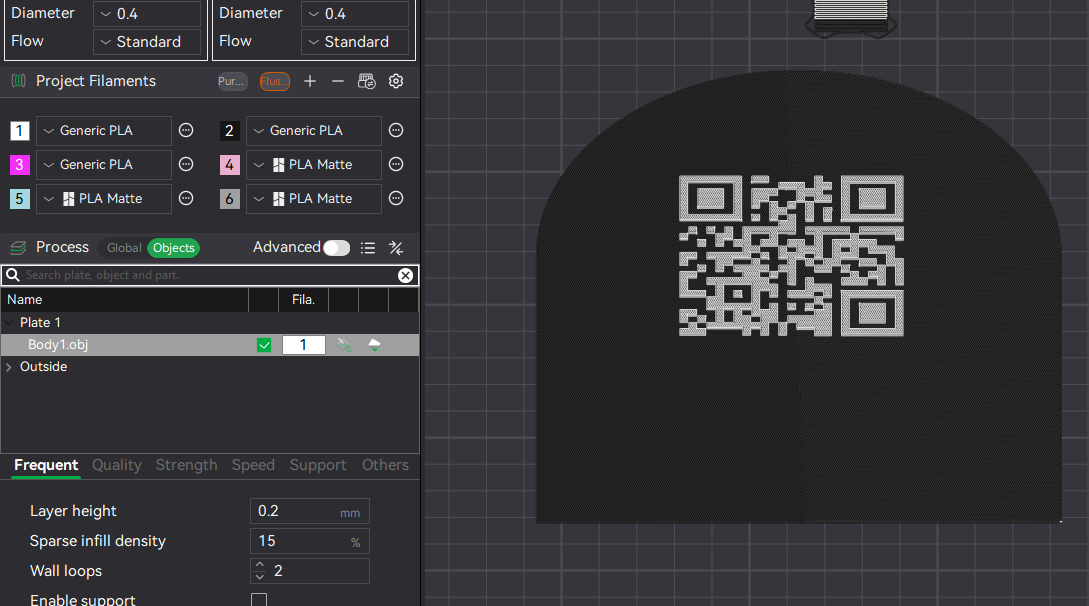Open filament 4 PLA Matte dropdown
Screen dimensions: 1089x606
(314, 165)
